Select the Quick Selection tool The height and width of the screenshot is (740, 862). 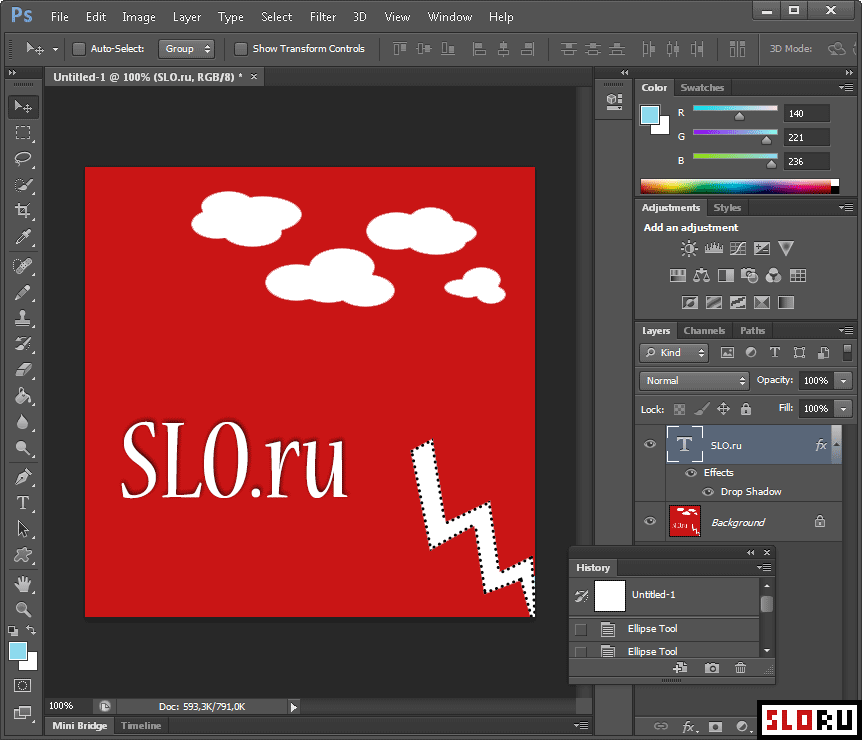click(x=23, y=185)
